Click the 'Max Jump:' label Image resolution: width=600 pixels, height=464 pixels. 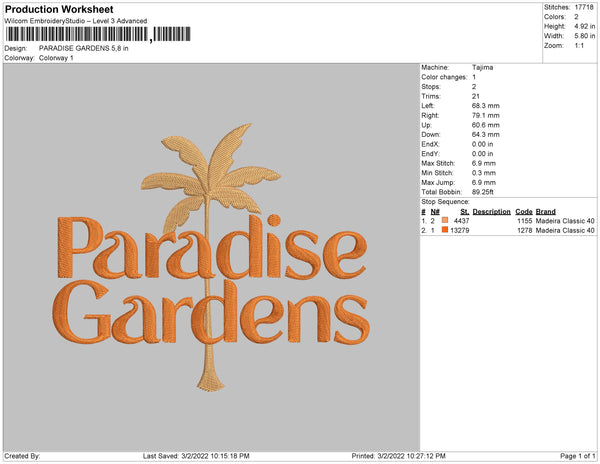pyautogui.click(x=438, y=182)
